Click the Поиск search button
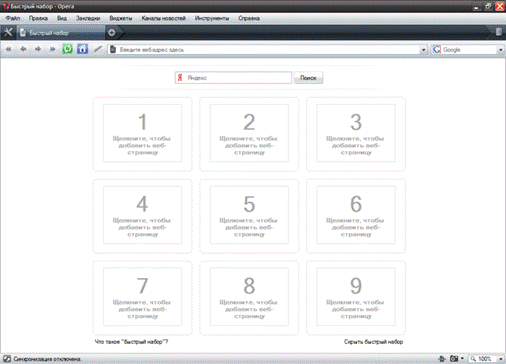The width and height of the screenshot is (506, 364). (x=308, y=78)
